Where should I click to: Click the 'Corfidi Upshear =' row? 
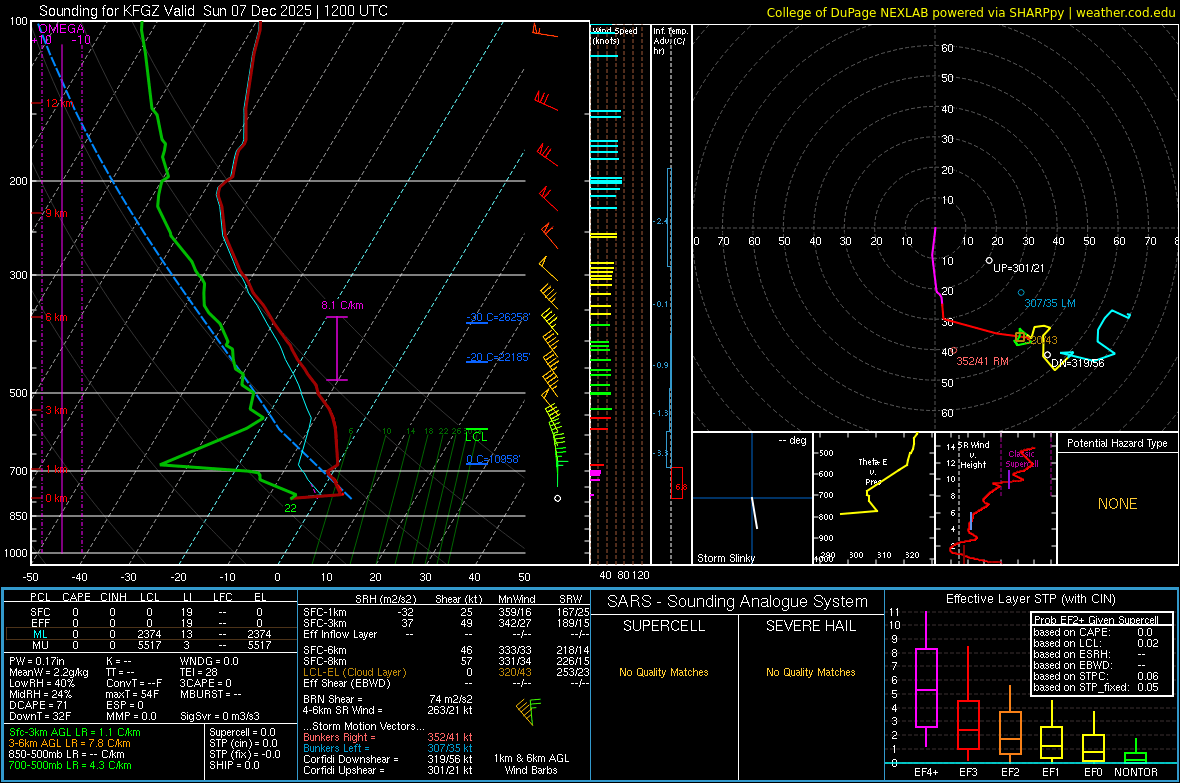coord(388,770)
